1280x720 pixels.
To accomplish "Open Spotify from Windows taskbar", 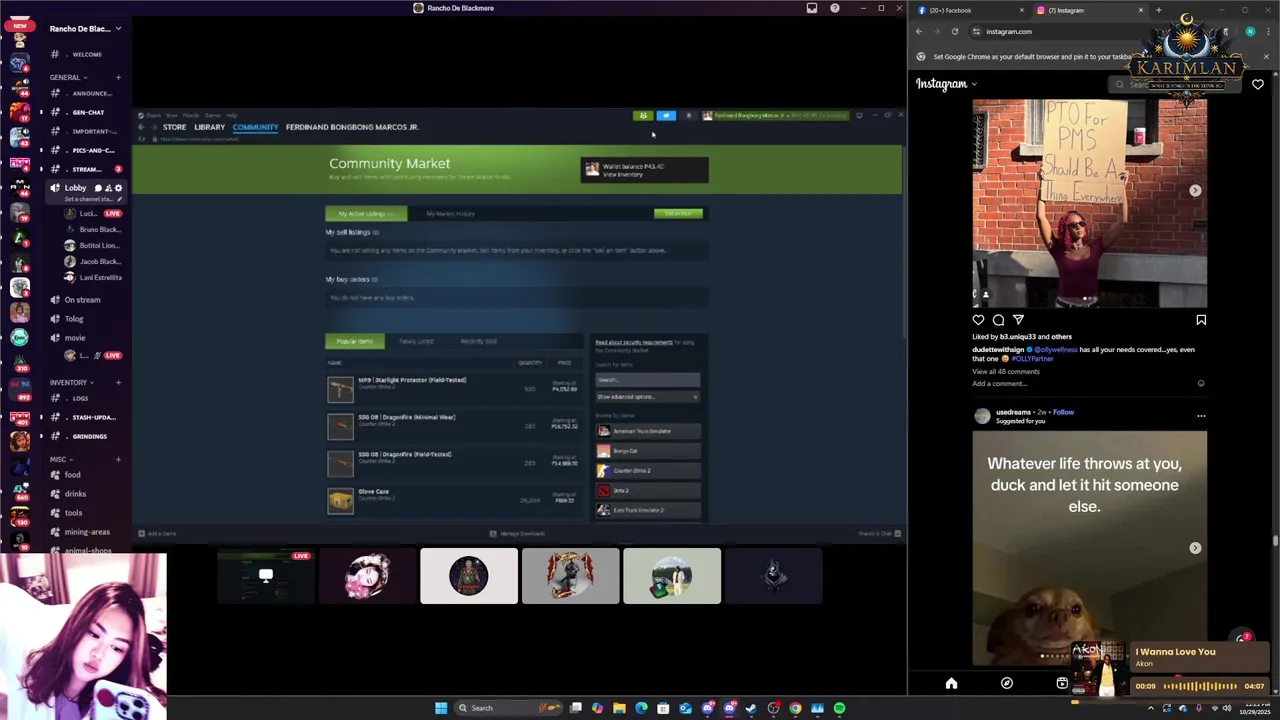I will coord(839,708).
